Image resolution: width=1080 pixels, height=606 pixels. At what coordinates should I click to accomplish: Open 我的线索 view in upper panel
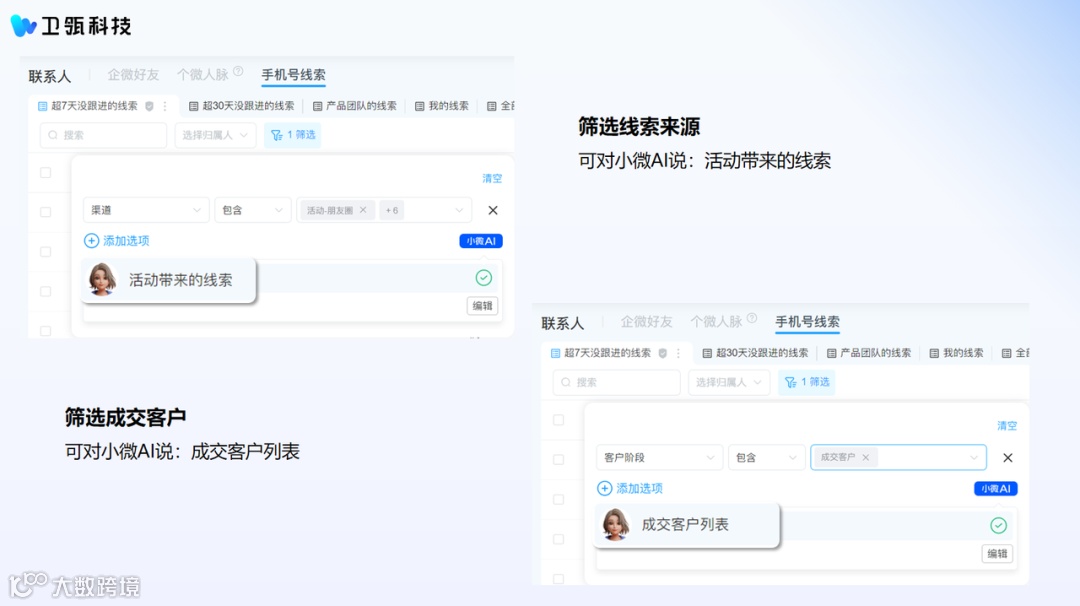point(442,106)
